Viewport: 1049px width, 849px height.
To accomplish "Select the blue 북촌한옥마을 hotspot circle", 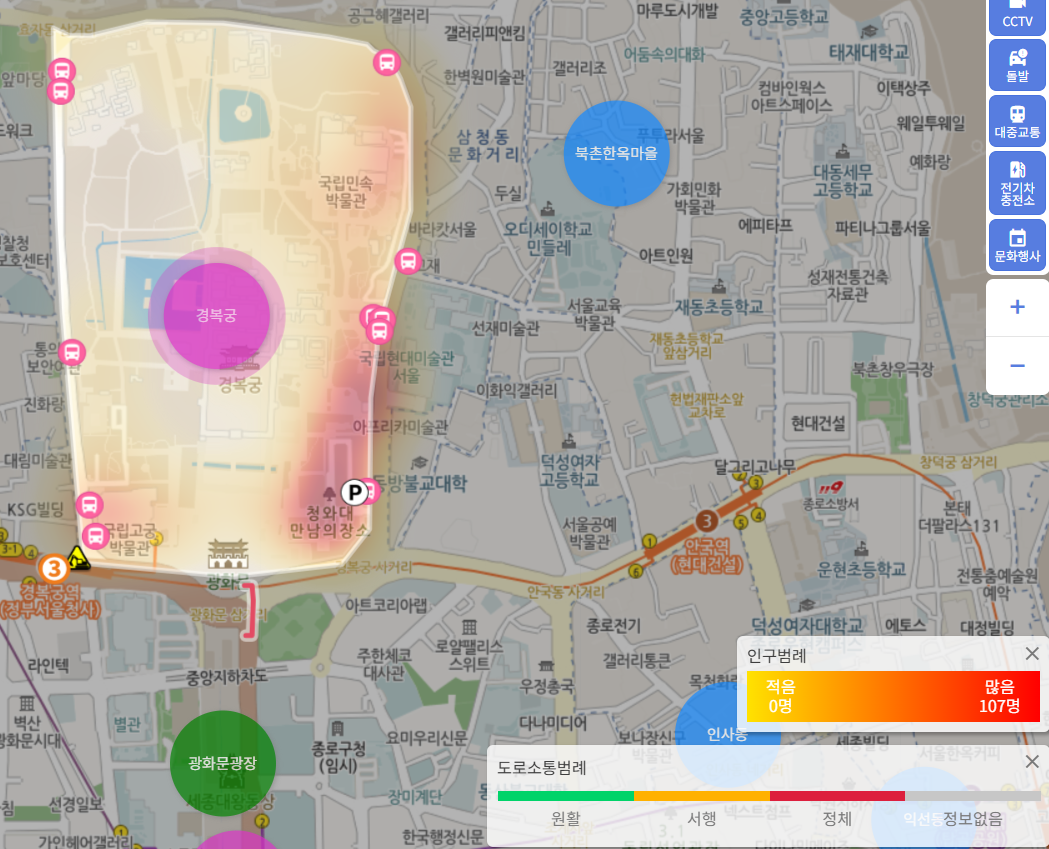I will (x=616, y=153).
